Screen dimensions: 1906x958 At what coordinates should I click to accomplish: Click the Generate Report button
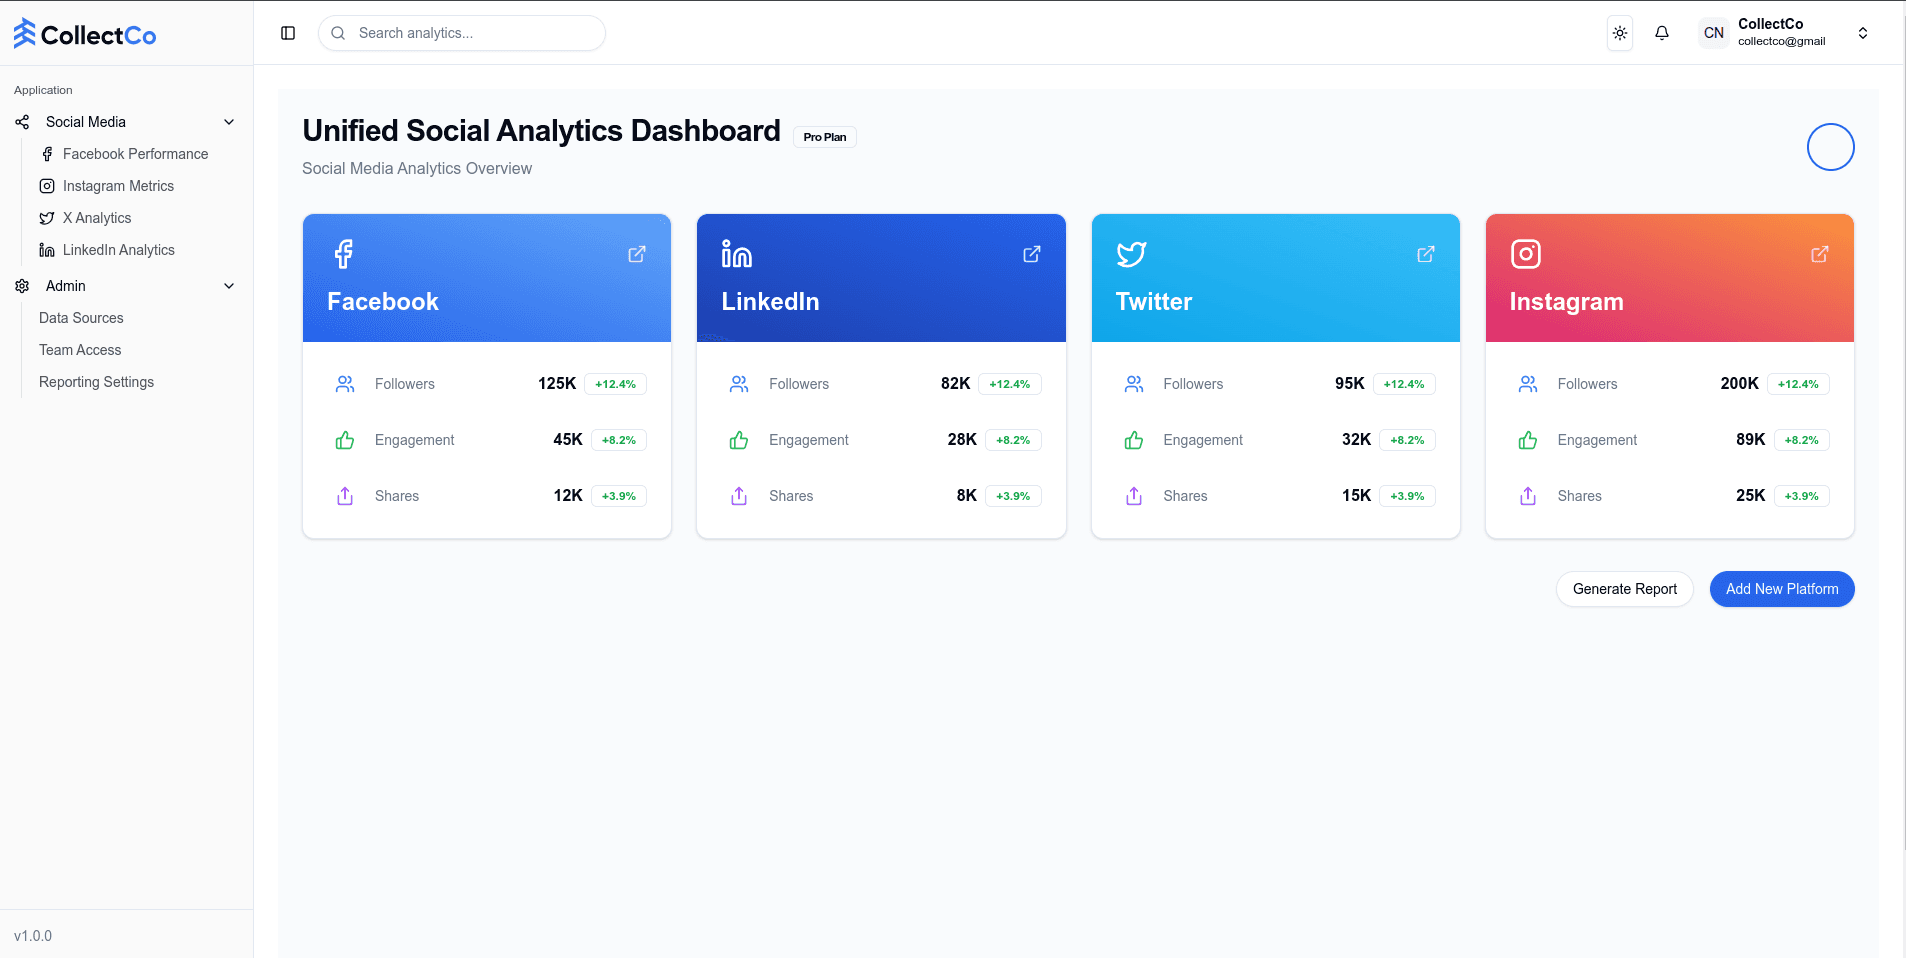coord(1624,589)
